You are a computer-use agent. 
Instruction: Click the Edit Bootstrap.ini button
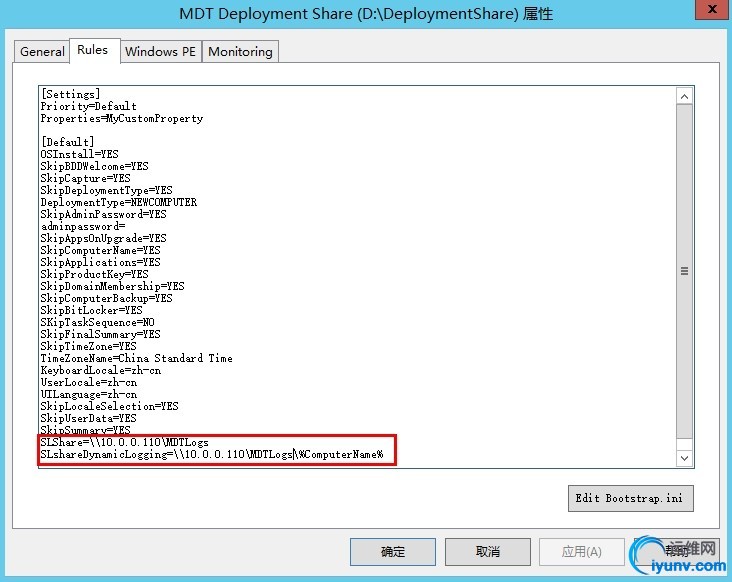(x=630, y=498)
